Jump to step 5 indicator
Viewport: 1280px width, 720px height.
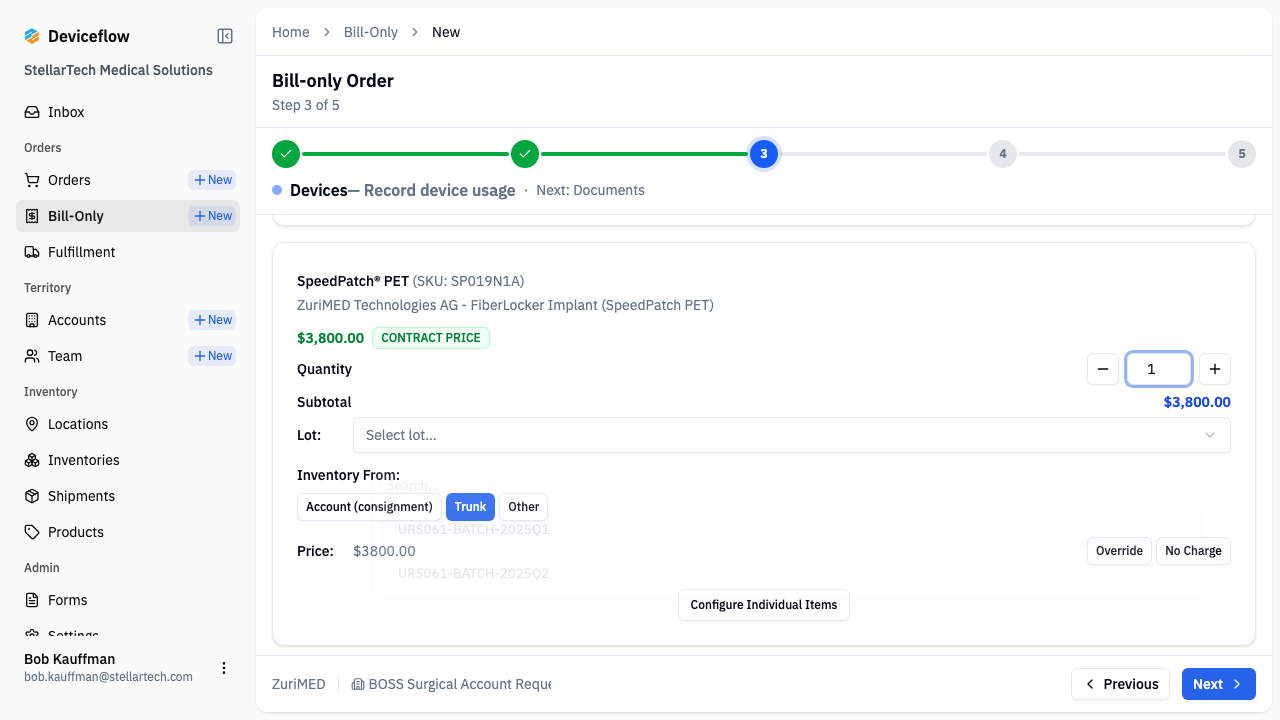click(1242, 154)
